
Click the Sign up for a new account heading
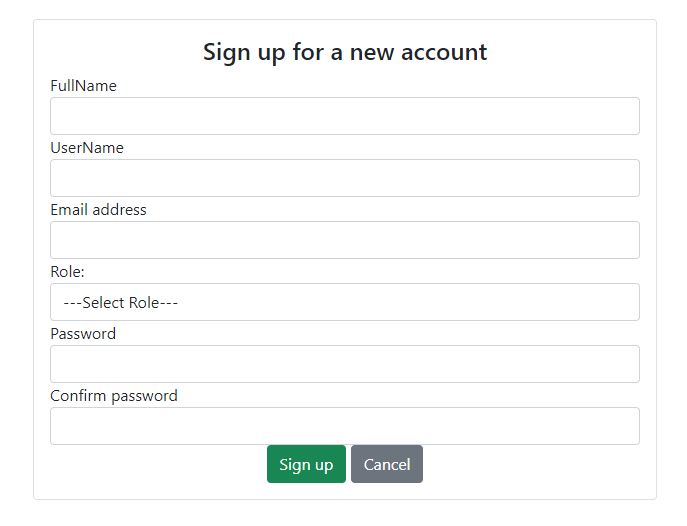(x=344, y=52)
